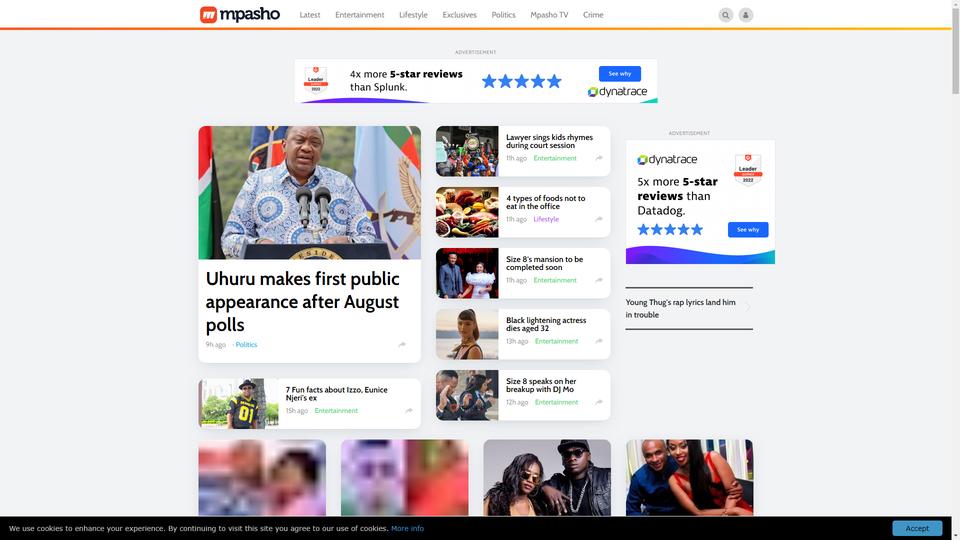Share the foods not to eat article
This screenshot has width=960, height=540.
point(599,219)
